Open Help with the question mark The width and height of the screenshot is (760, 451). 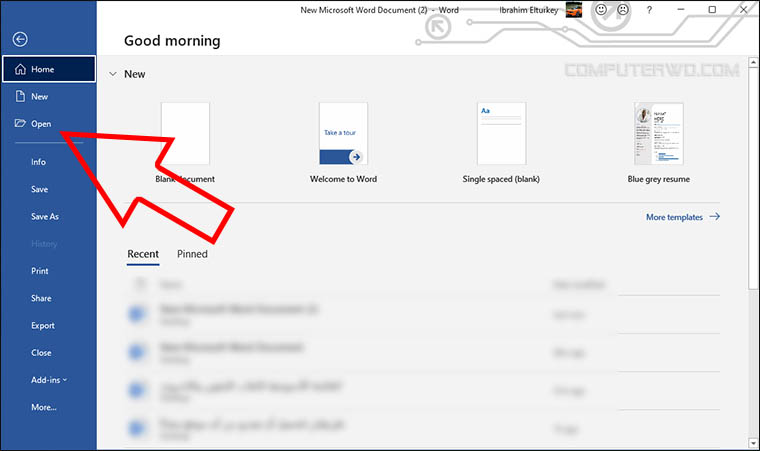649,10
